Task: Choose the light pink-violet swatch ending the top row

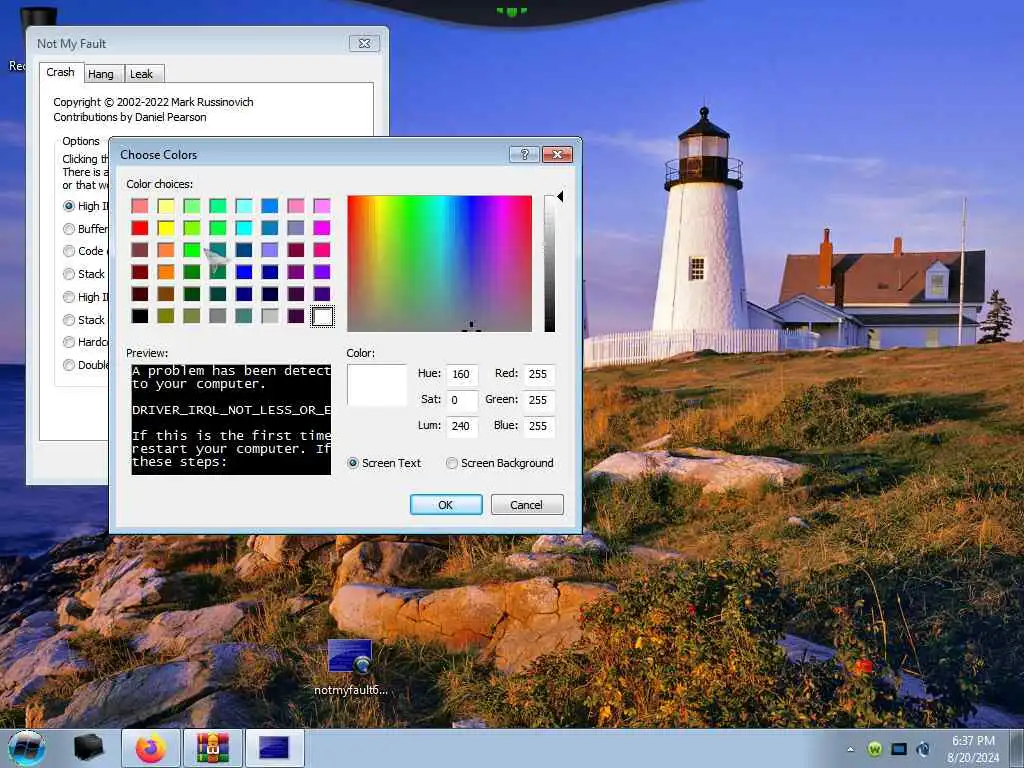Action: click(x=322, y=206)
